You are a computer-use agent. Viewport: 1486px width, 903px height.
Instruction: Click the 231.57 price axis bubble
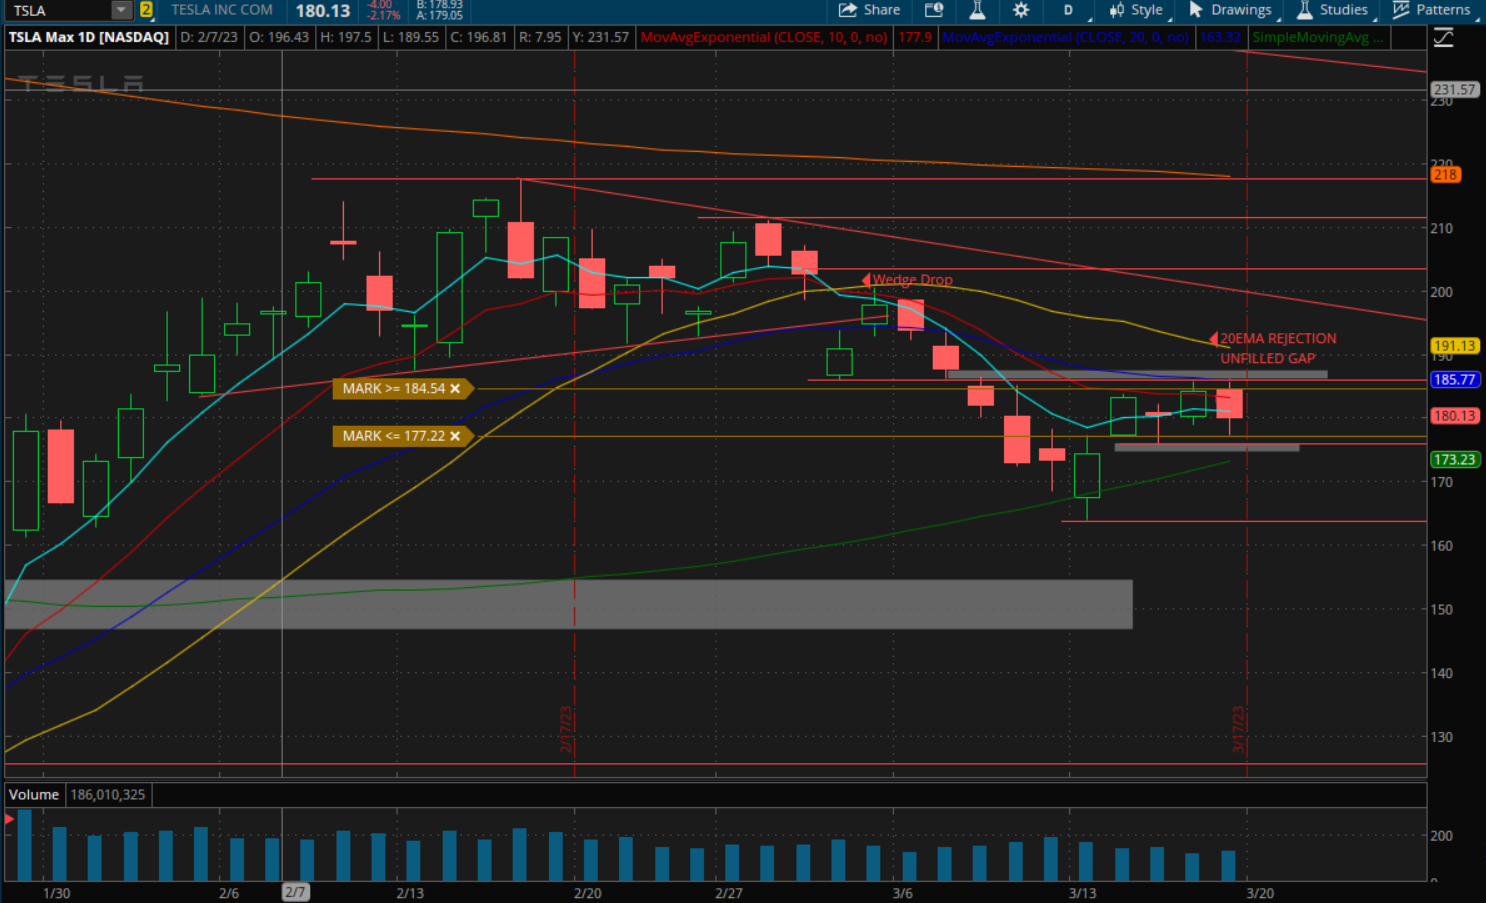(1454, 89)
